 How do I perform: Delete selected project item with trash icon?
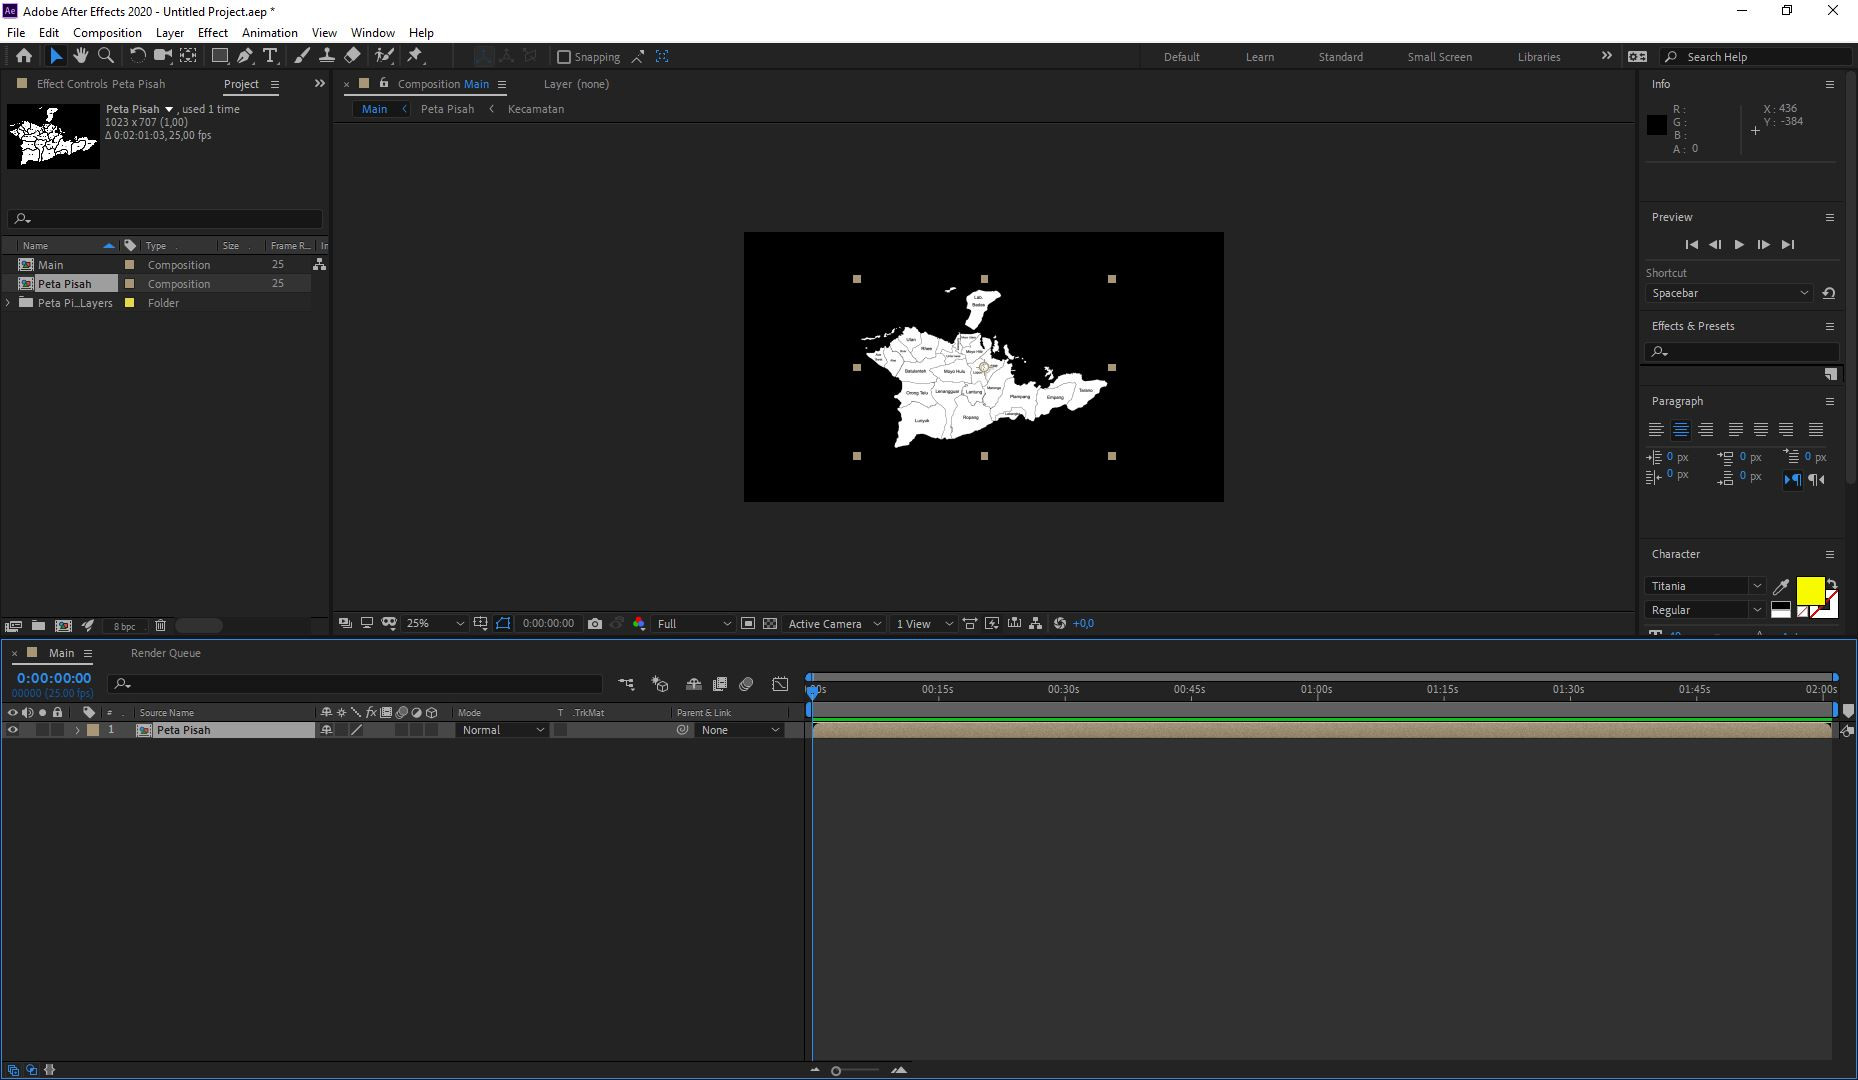(160, 626)
